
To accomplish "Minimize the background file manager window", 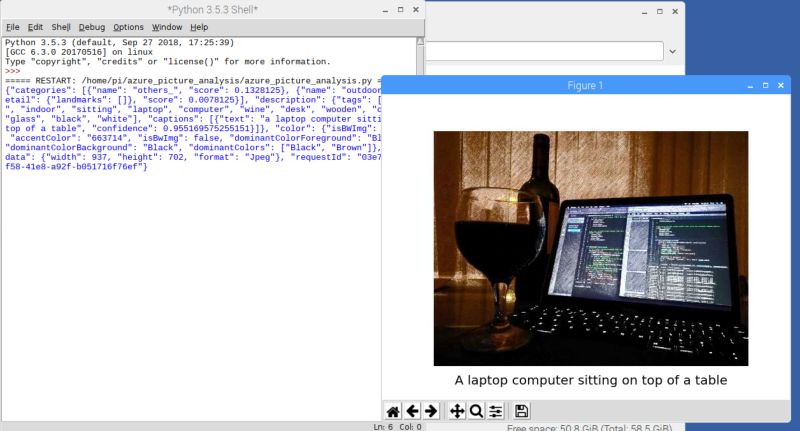I will tap(645, 11).
